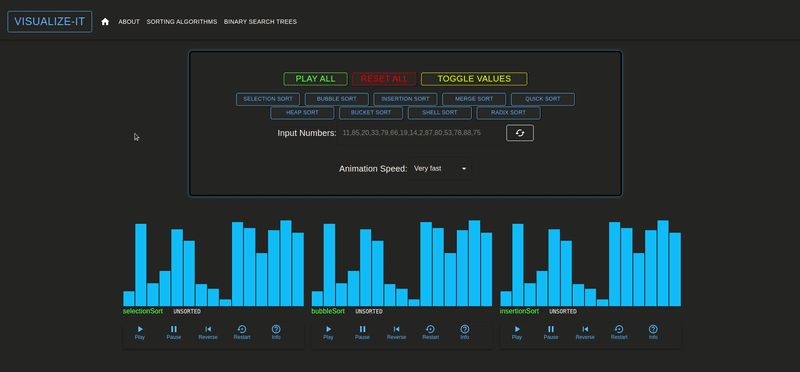Open the Animation Speed dropdown

440,168
